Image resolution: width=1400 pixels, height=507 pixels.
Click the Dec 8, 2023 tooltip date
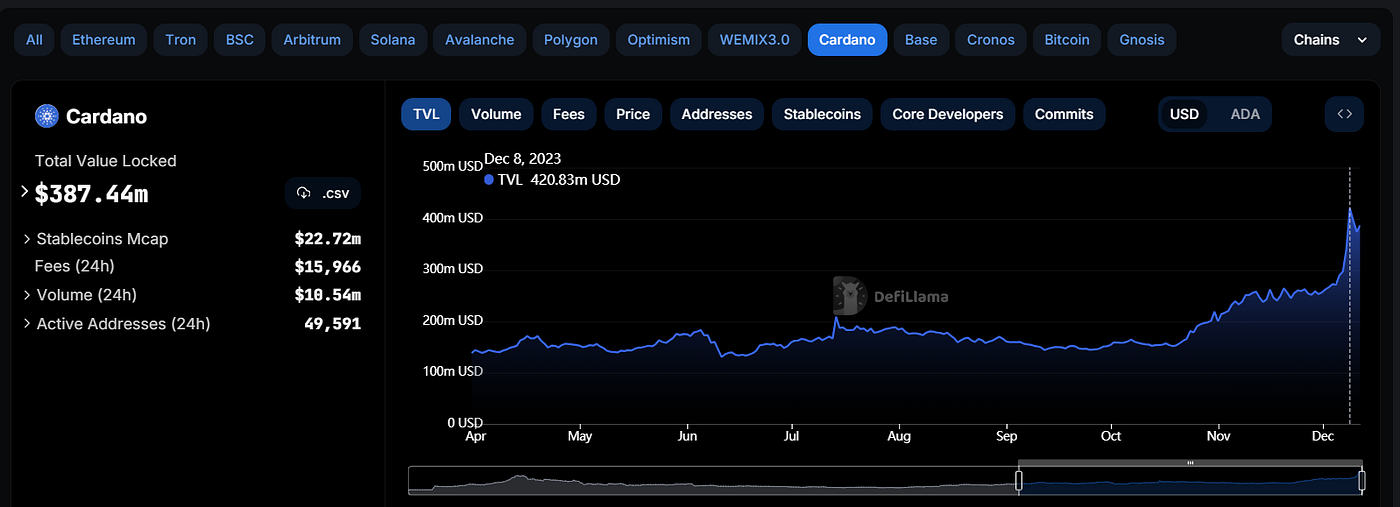[x=523, y=158]
